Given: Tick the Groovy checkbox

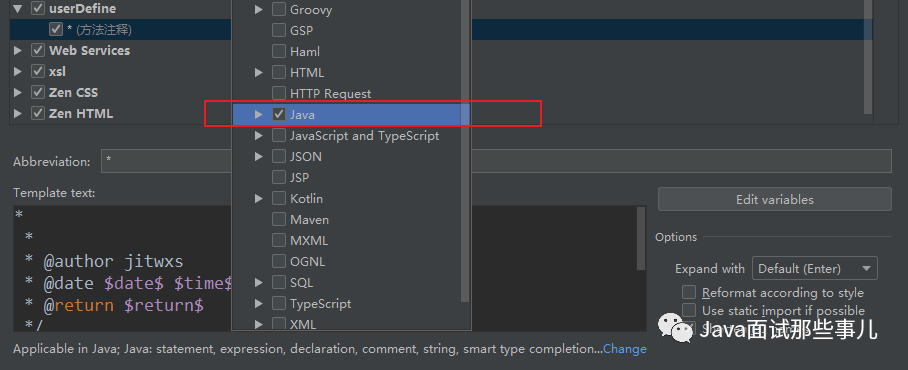Looking at the screenshot, I should 279,9.
